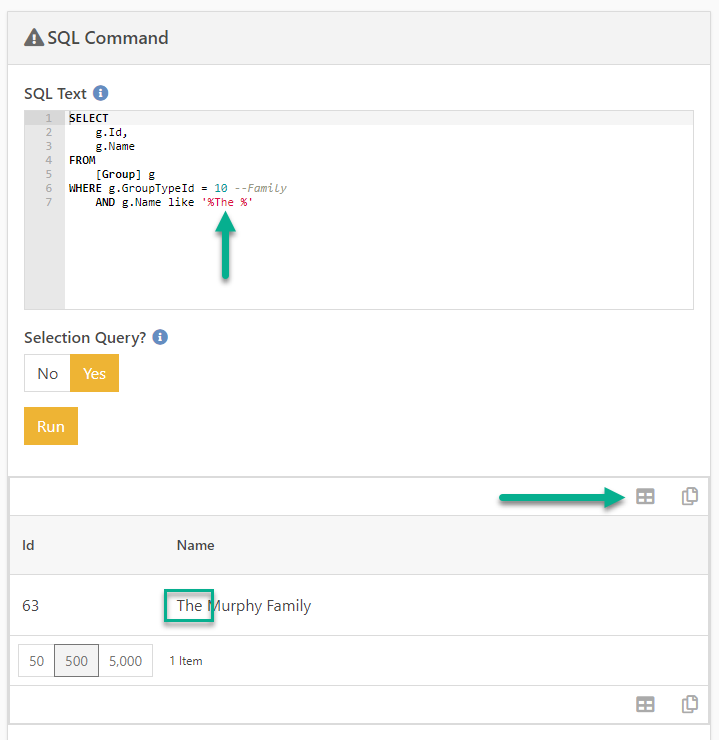Set Selection Query to Yes
Viewport: 719px width, 740px height.
click(94, 373)
